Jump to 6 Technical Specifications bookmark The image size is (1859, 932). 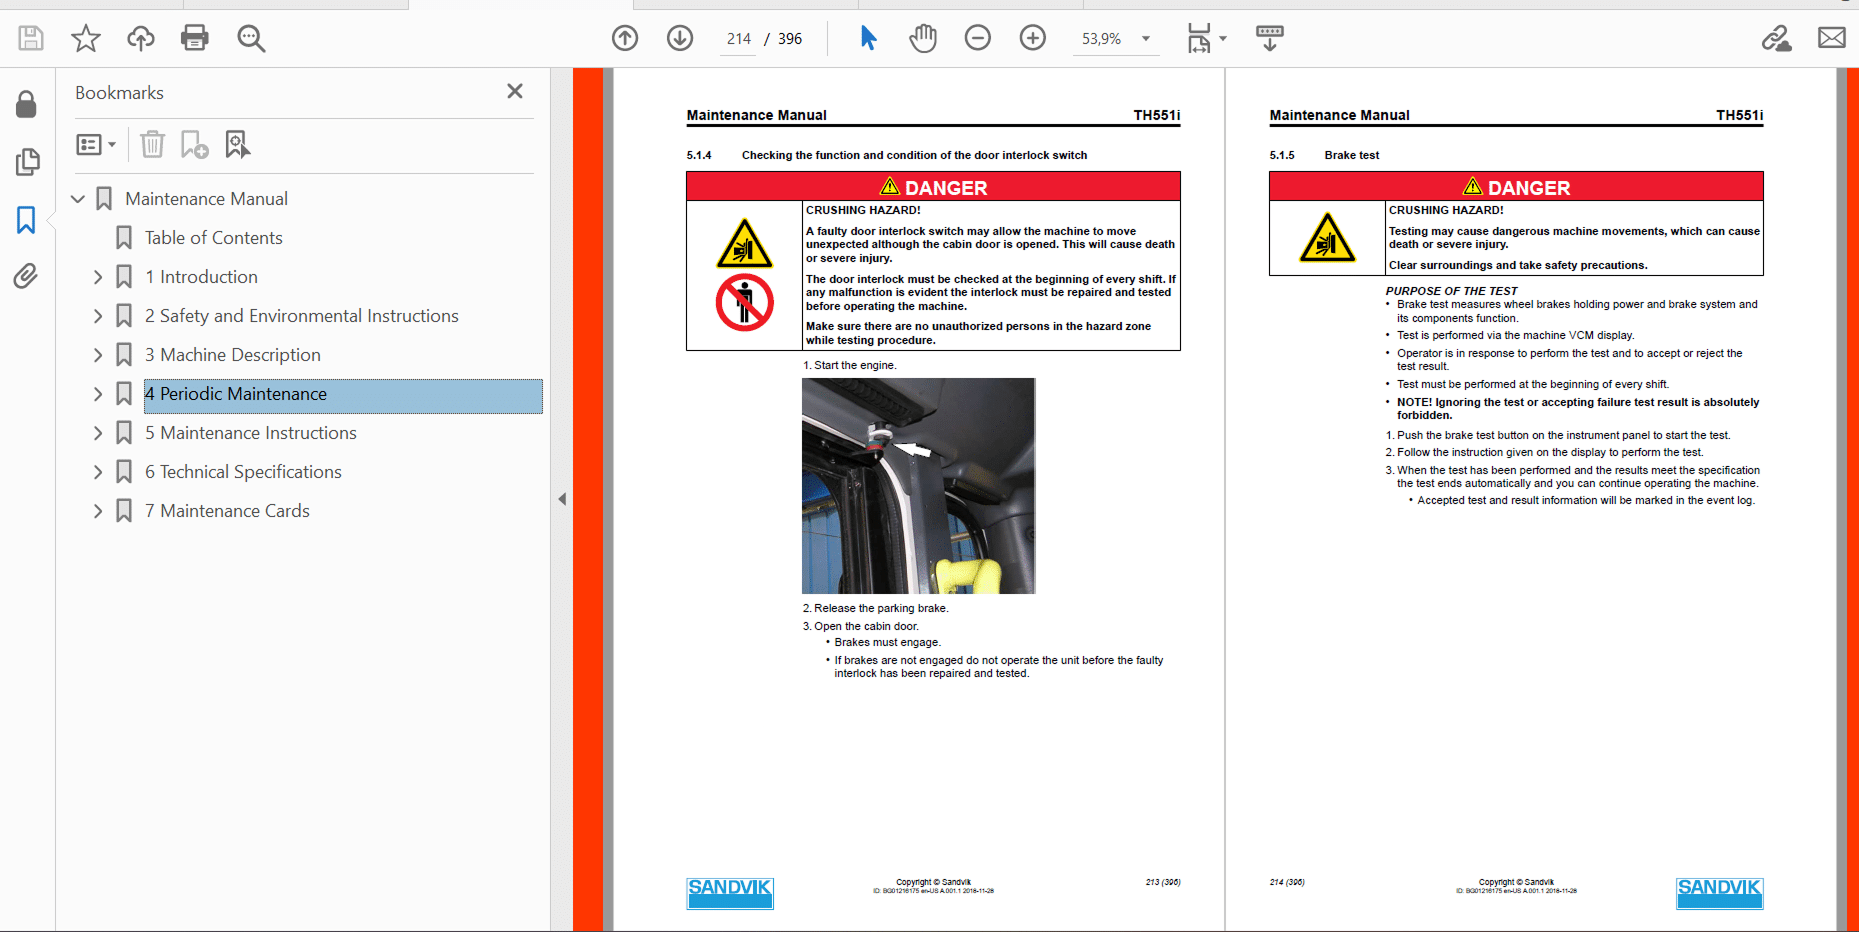coord(243,472)
